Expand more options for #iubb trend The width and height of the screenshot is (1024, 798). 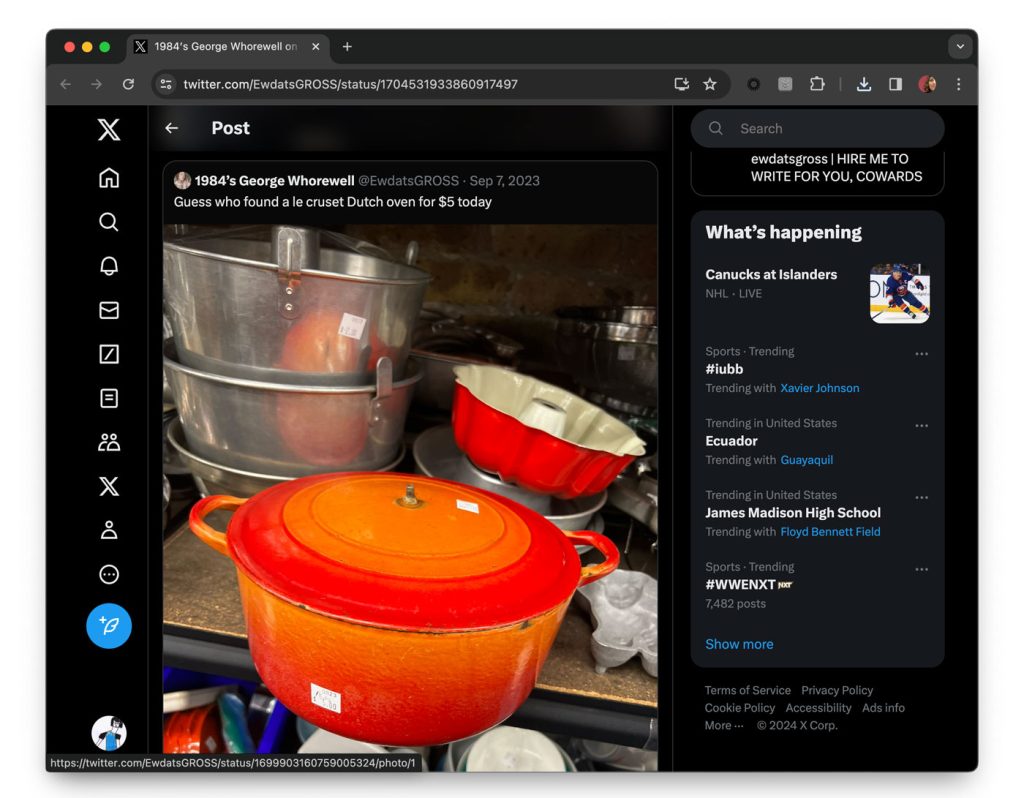pos(921,354)
